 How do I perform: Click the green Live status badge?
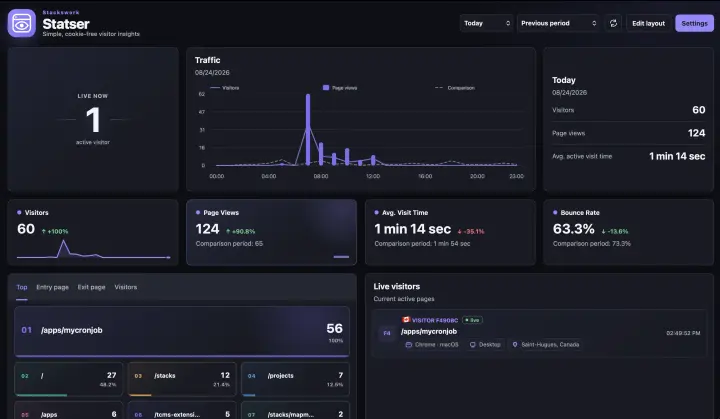click(x=472, y=320)
